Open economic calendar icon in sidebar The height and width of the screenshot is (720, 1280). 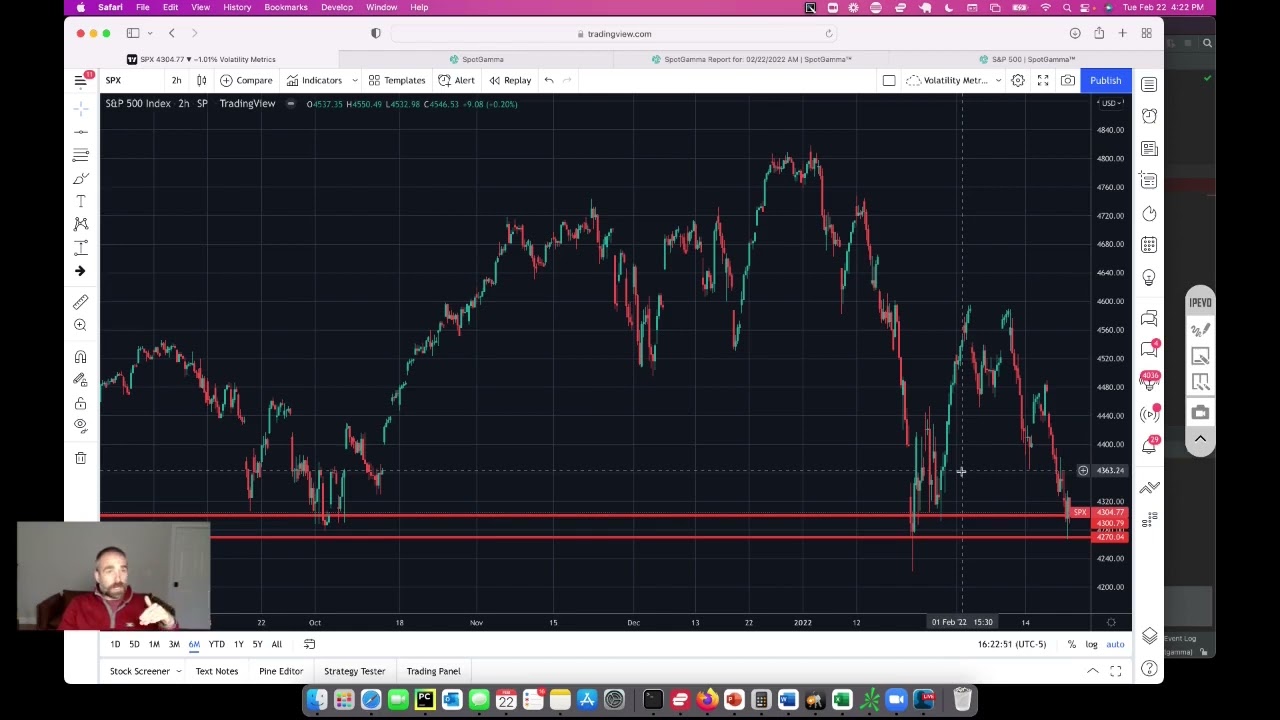pos(1149,245)
